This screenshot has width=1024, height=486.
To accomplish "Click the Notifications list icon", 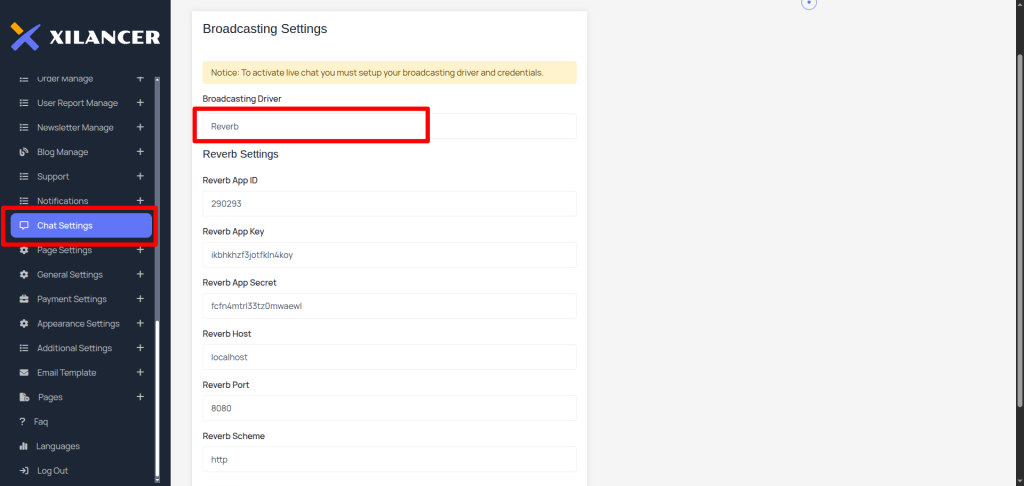I will (24, 201).
